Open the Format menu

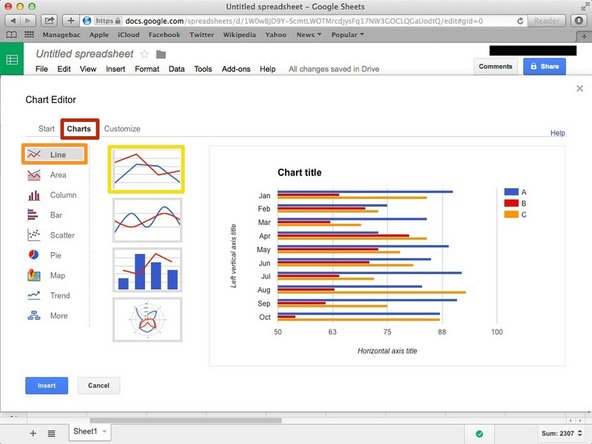[147, 69]
